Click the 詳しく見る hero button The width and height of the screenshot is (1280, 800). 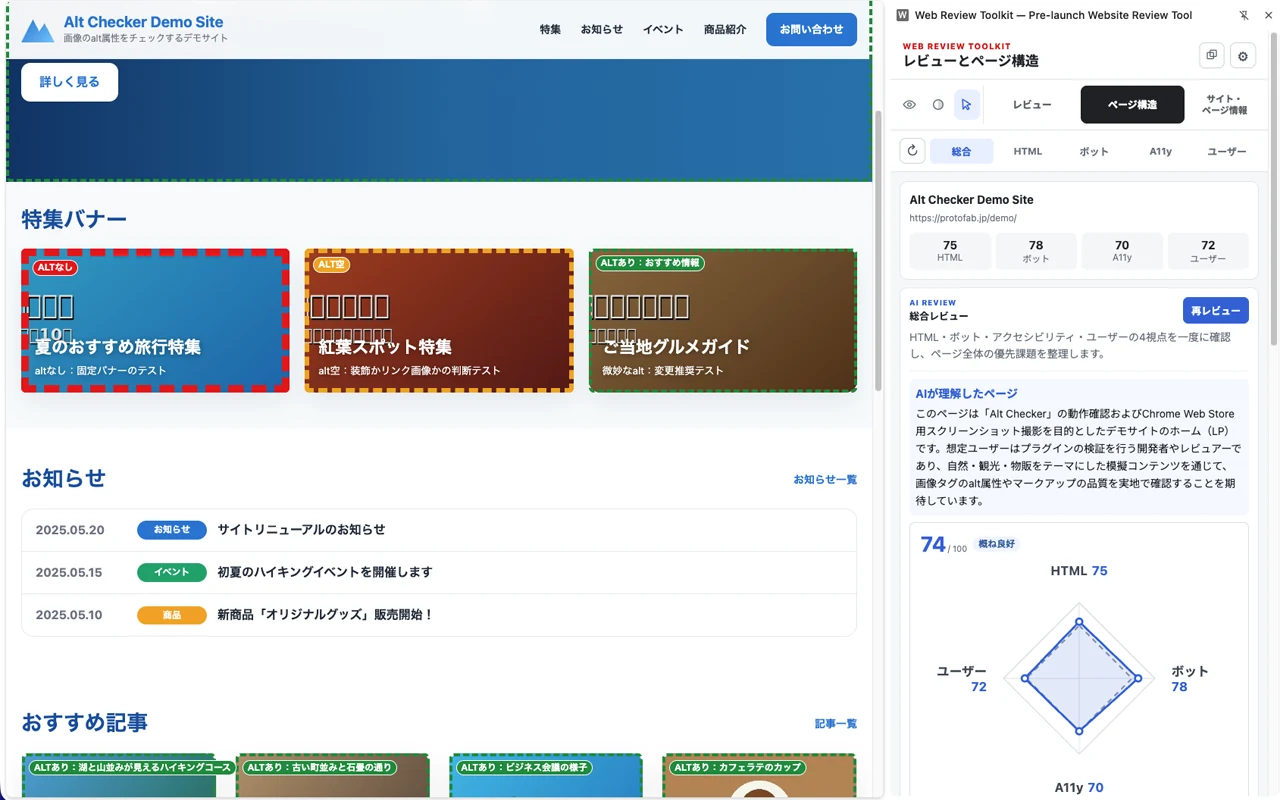(69, 82)
